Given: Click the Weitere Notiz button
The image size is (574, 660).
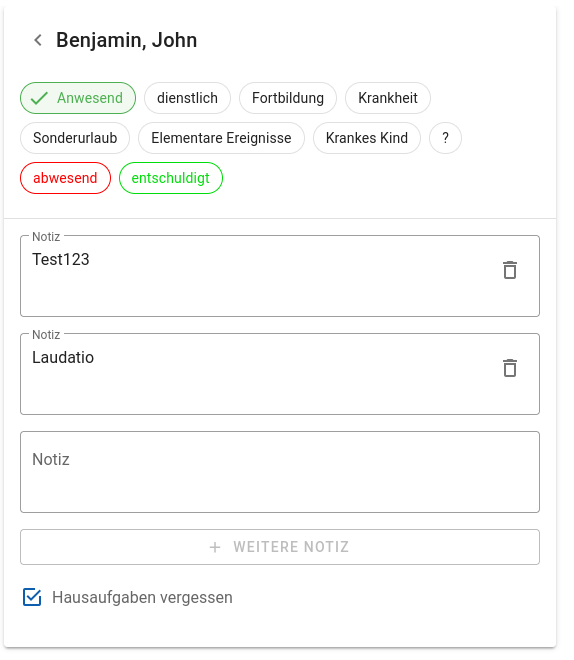Looking at the screenshot, I should coord(280,547).
